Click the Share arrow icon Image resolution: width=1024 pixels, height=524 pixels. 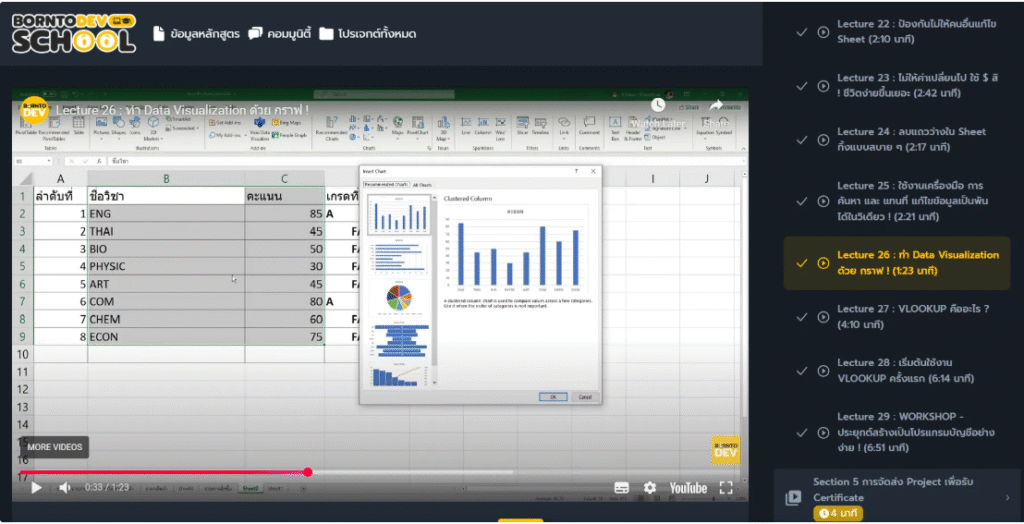pos(717,105)
